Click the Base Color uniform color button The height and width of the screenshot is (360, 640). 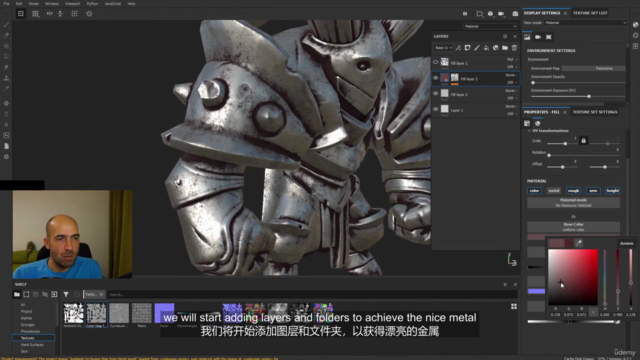click(x=573, y=227)
